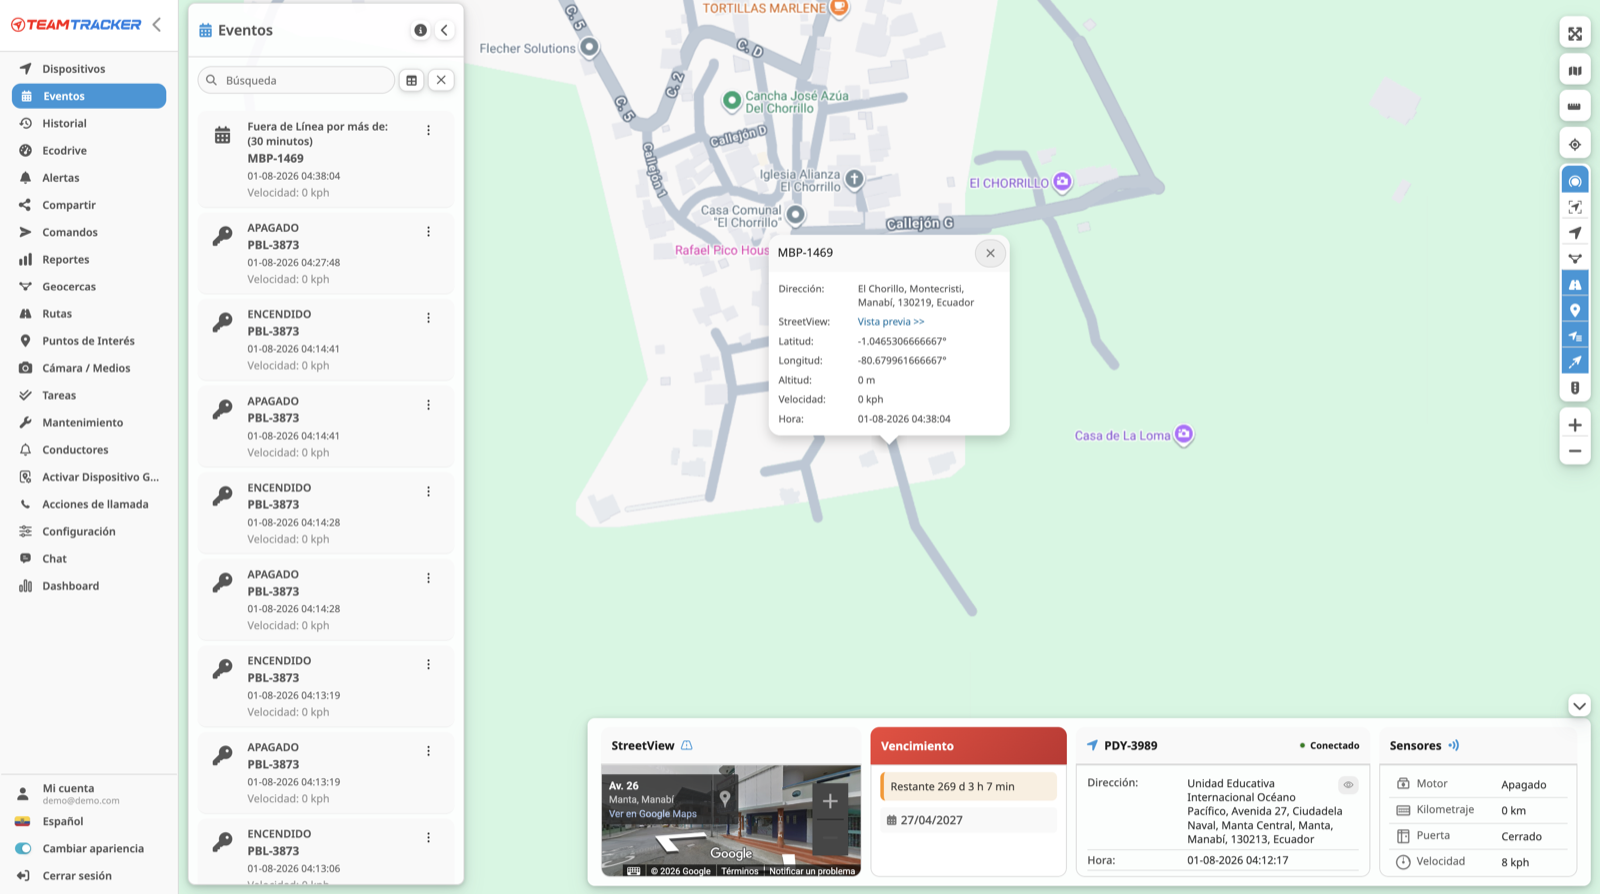Screen dimensions: 1600x894
Task: Open options for ENCENDIDO 04:13:19 event
Action: pos(428,664)
